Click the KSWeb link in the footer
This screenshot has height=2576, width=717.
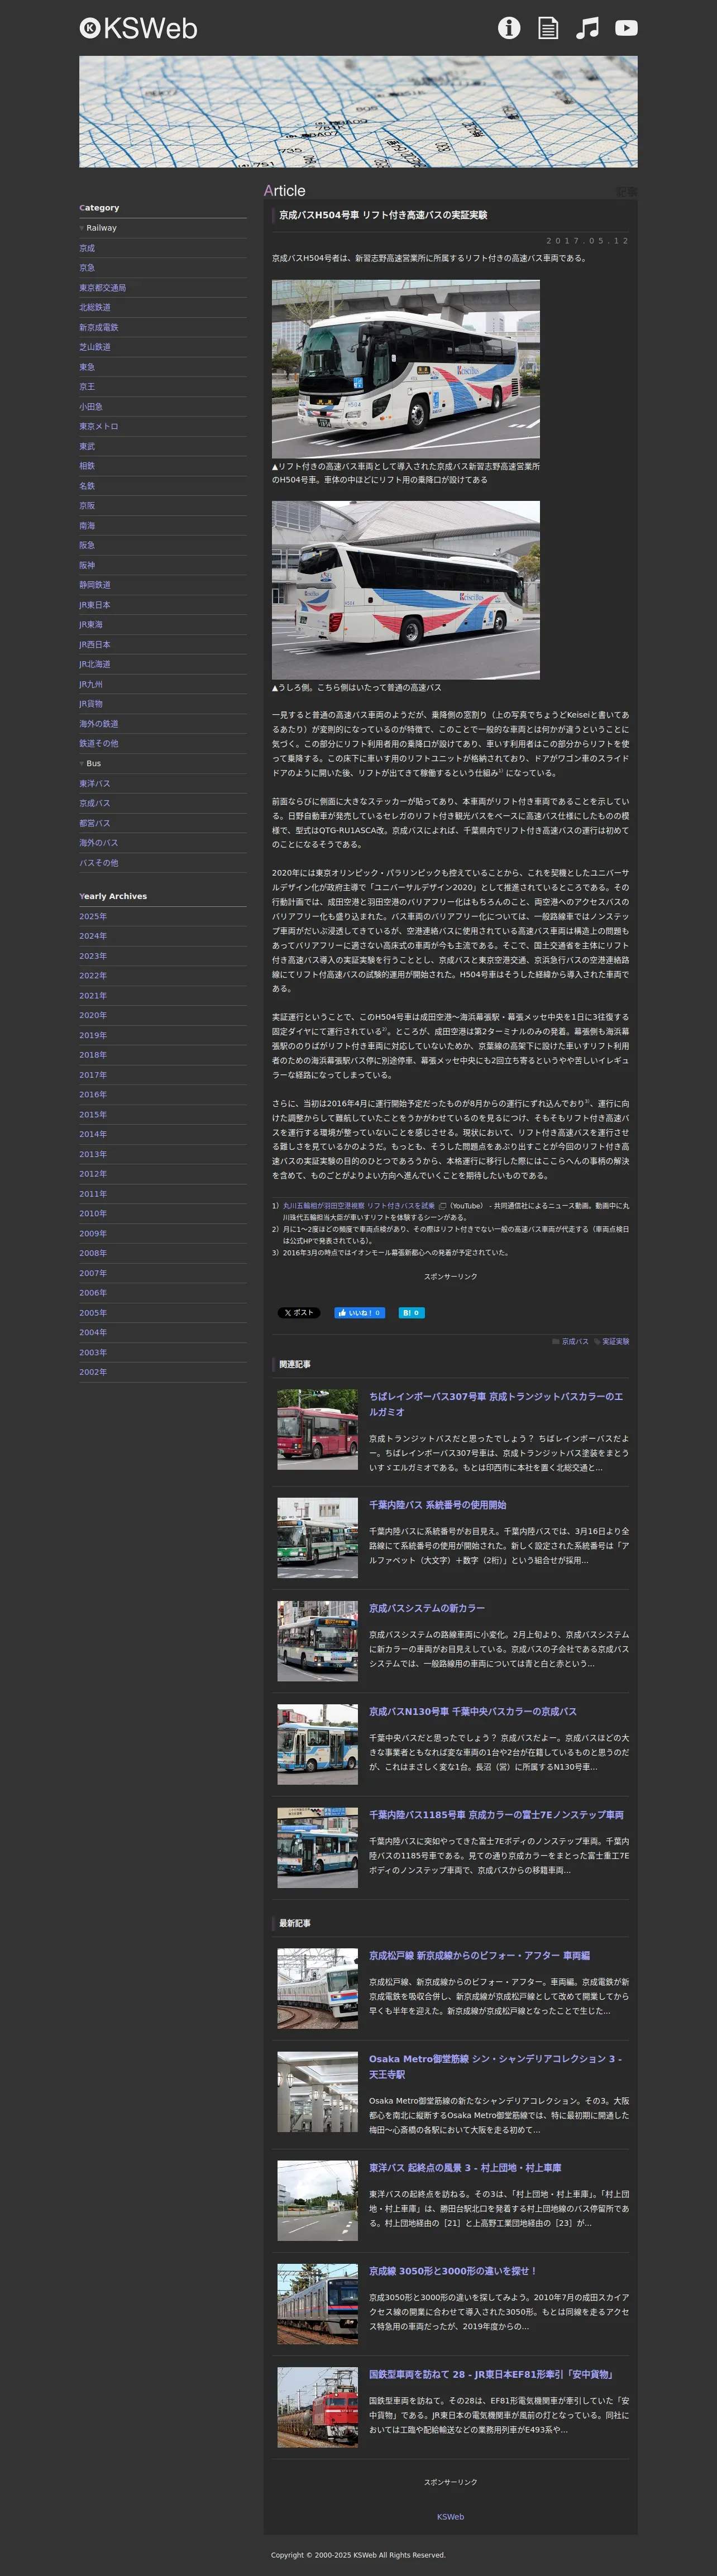click(450, 2517)
